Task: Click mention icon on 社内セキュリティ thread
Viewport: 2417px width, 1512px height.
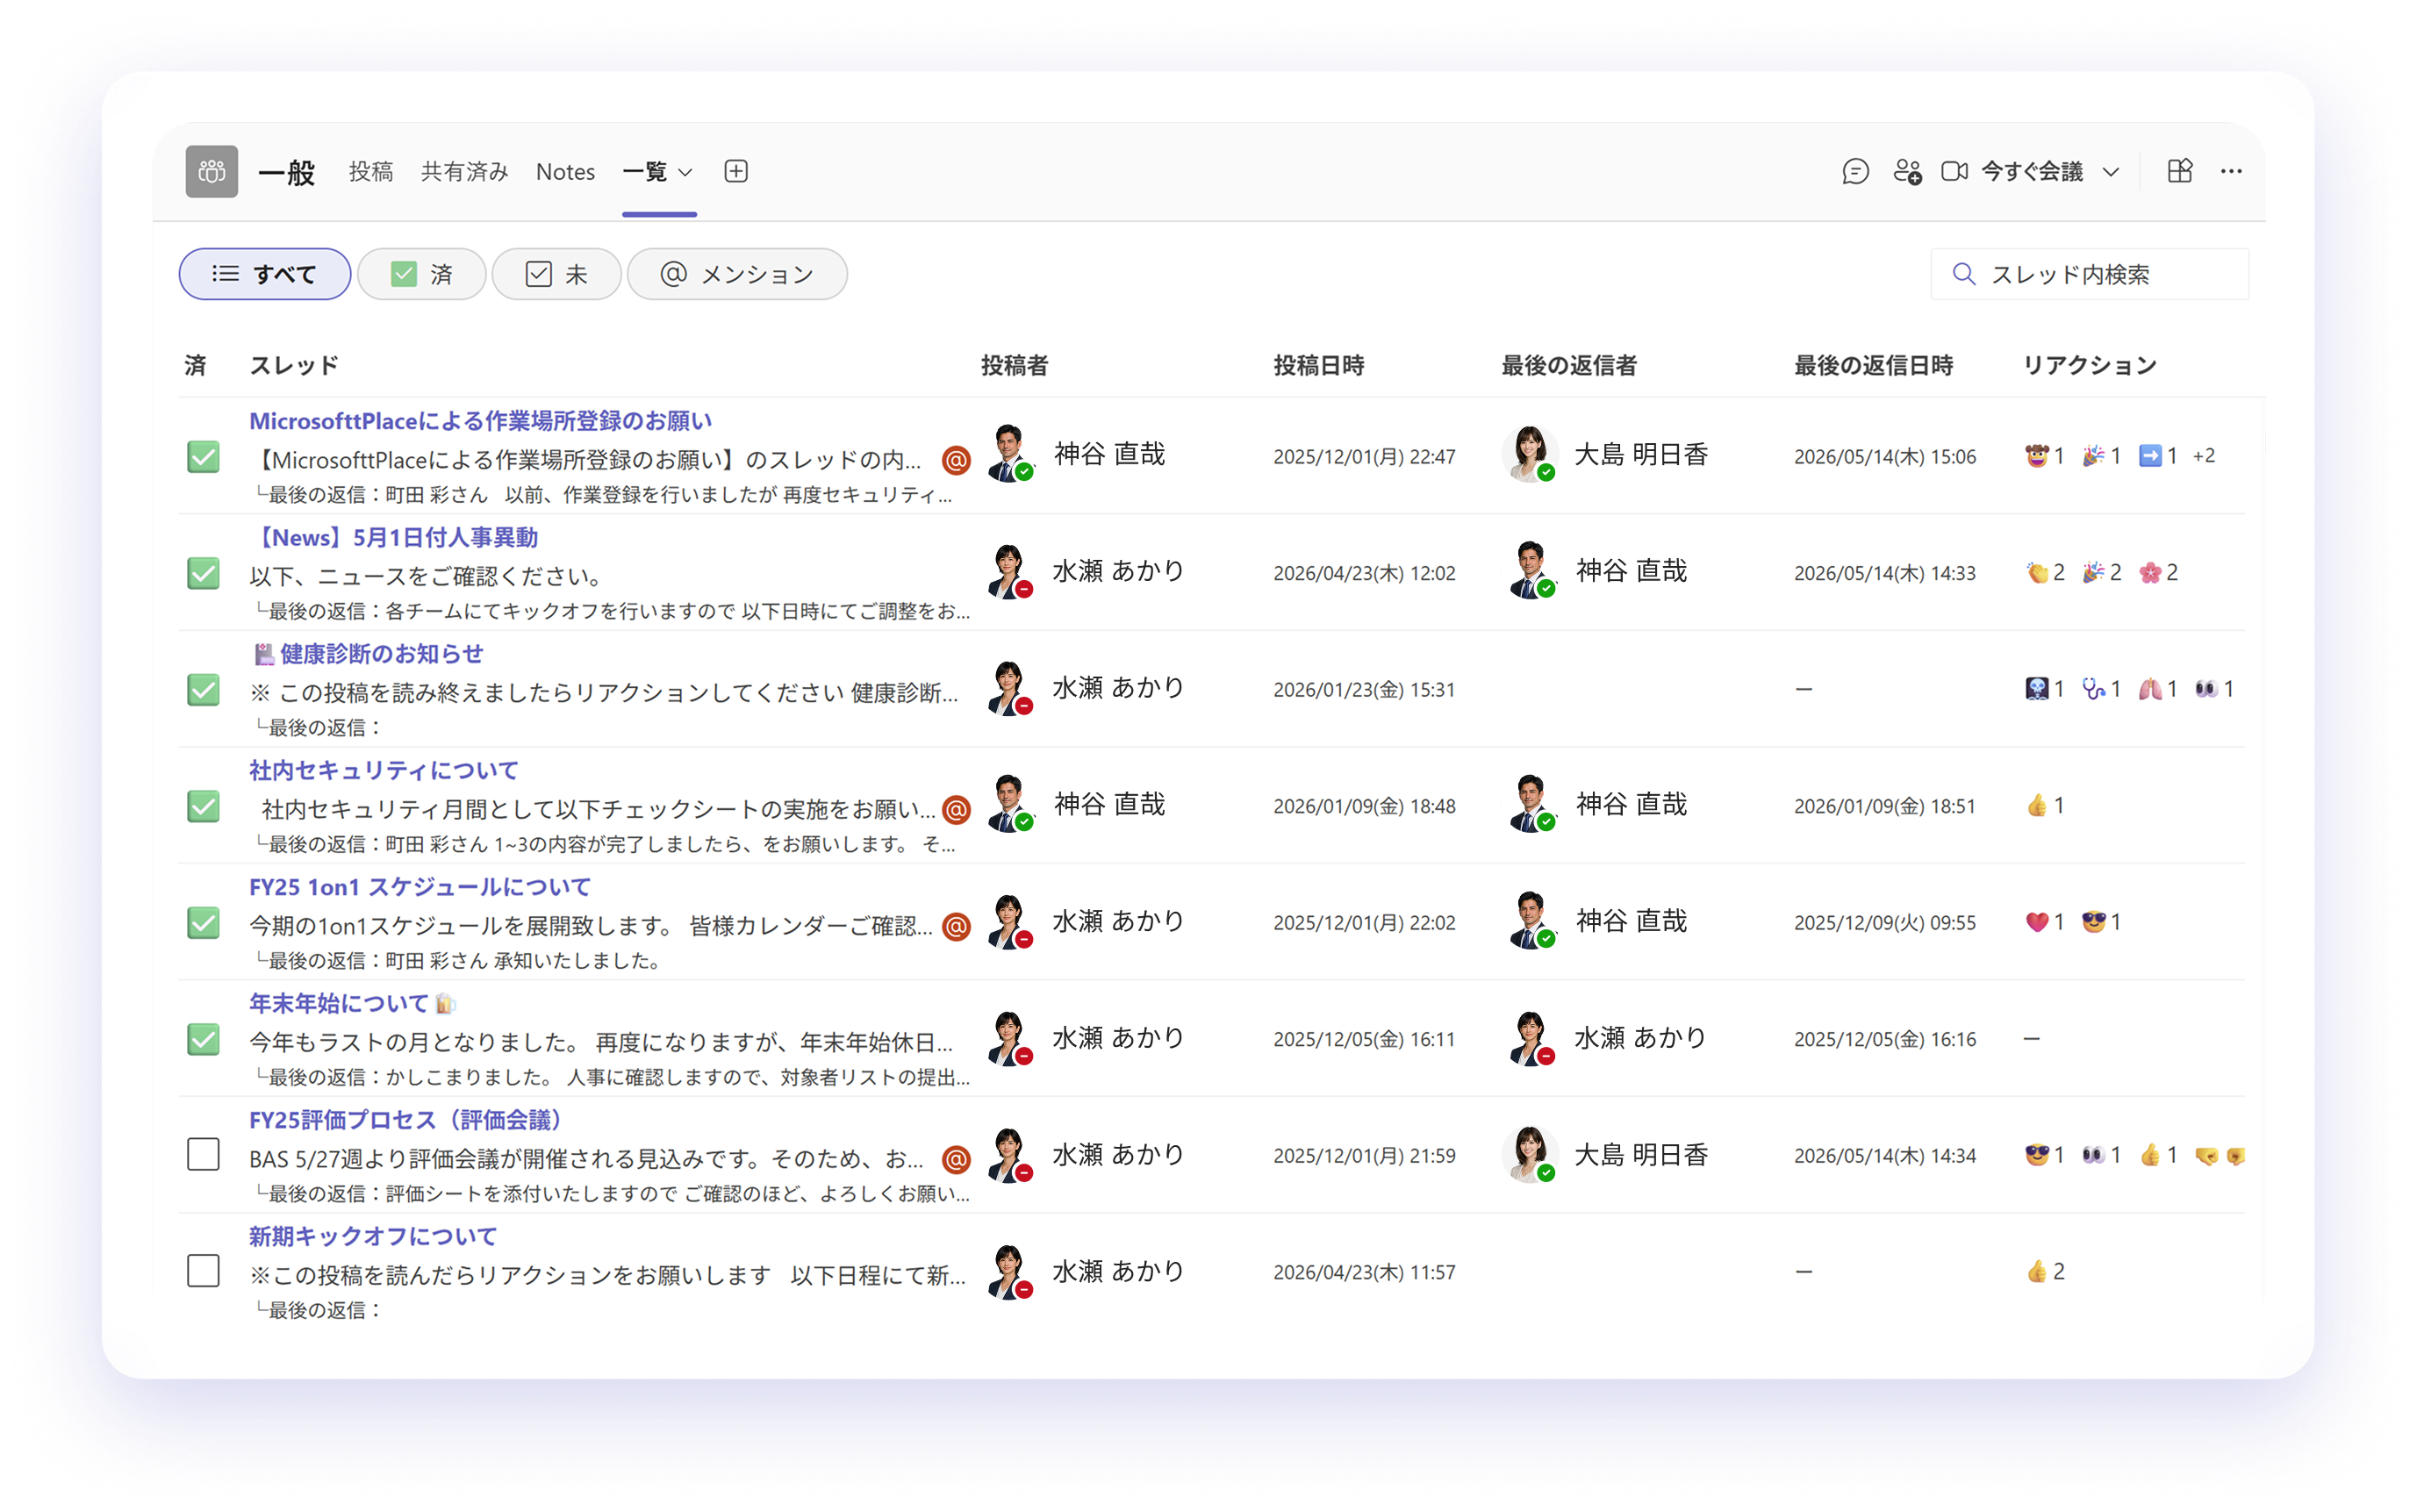Action: 956,809
